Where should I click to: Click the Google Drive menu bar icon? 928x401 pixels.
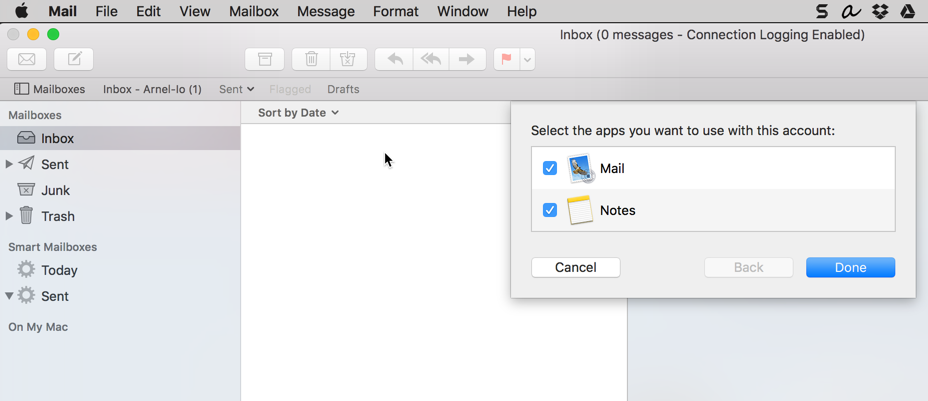pos(908,11)
